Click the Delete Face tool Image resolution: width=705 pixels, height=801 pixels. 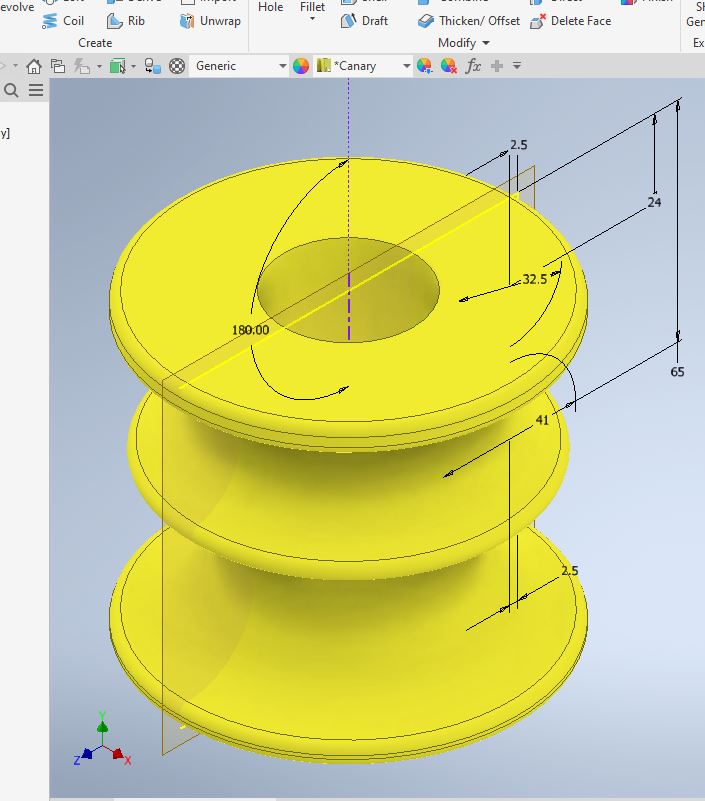(x=570, y=21)
